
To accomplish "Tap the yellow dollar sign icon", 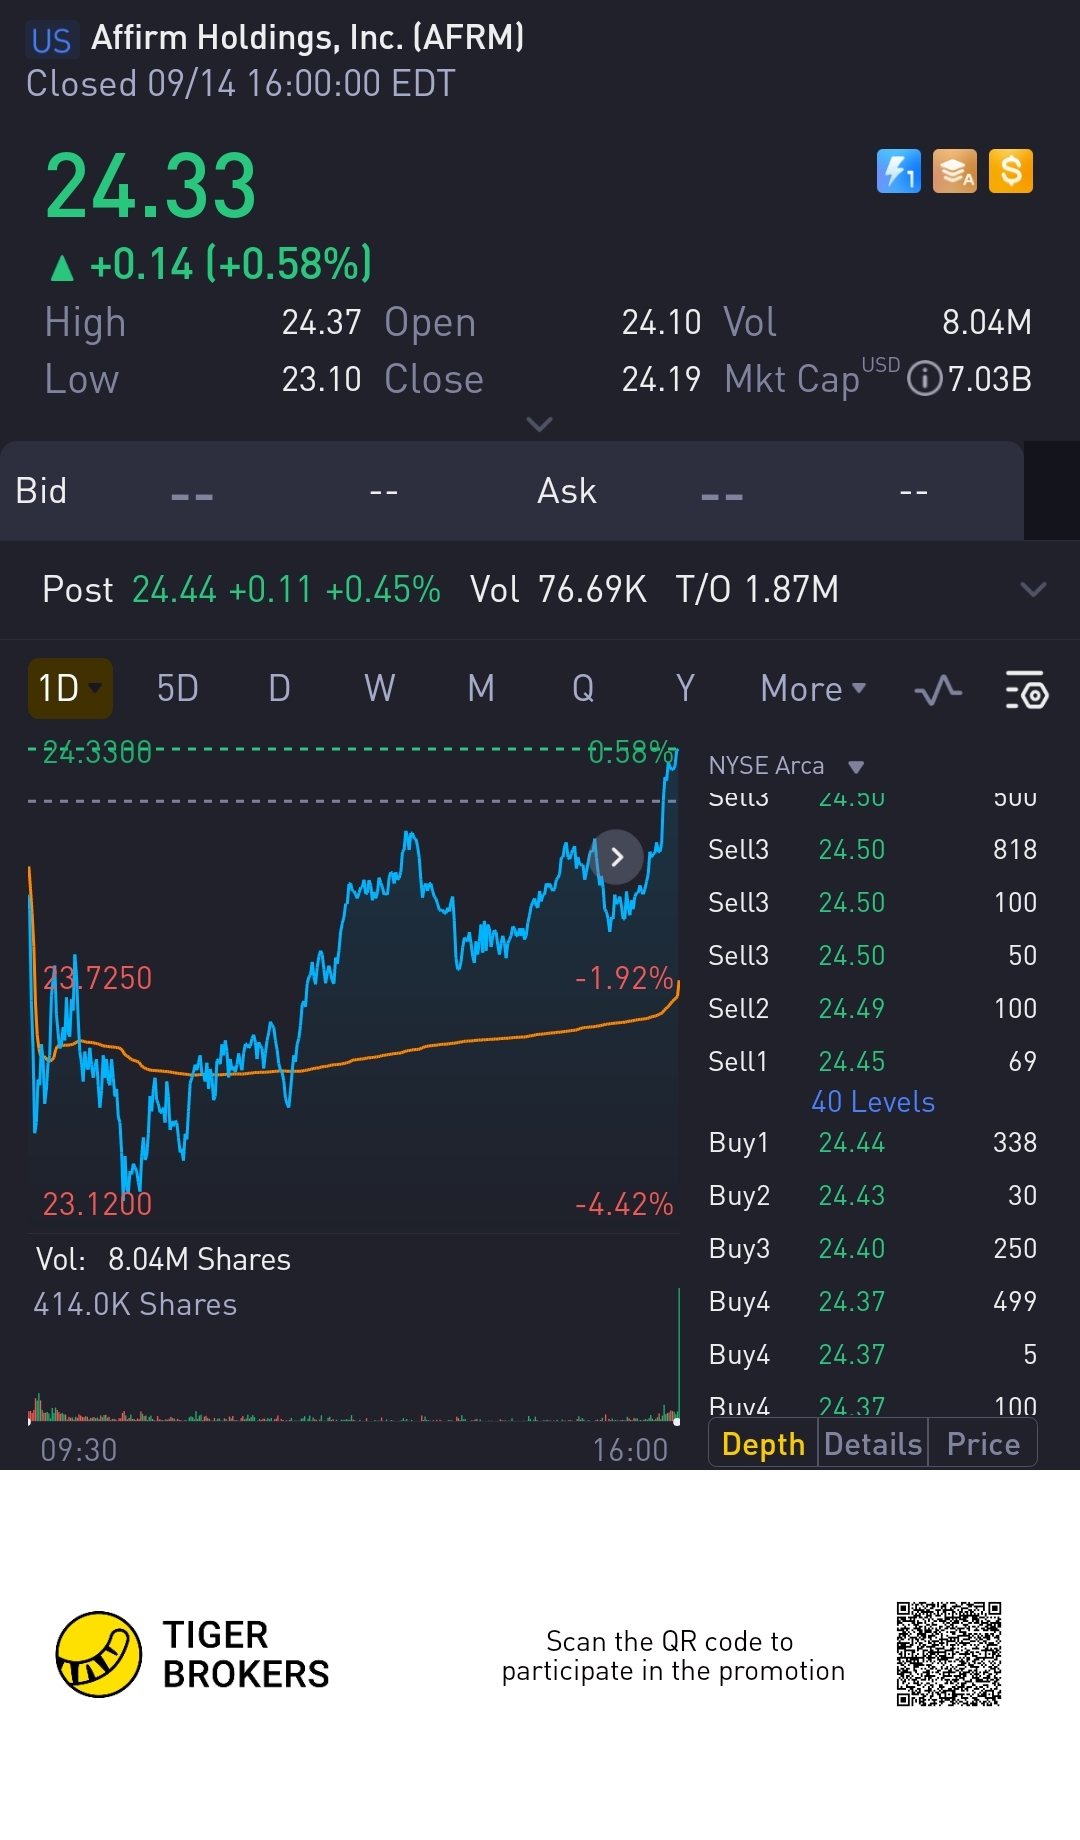I will click(1011, 171).
